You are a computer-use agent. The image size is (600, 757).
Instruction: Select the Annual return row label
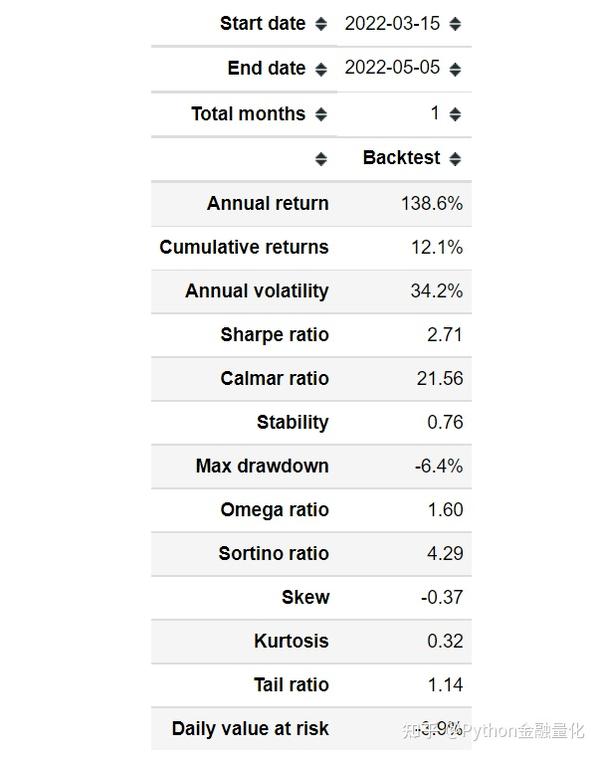coord(268,203)
